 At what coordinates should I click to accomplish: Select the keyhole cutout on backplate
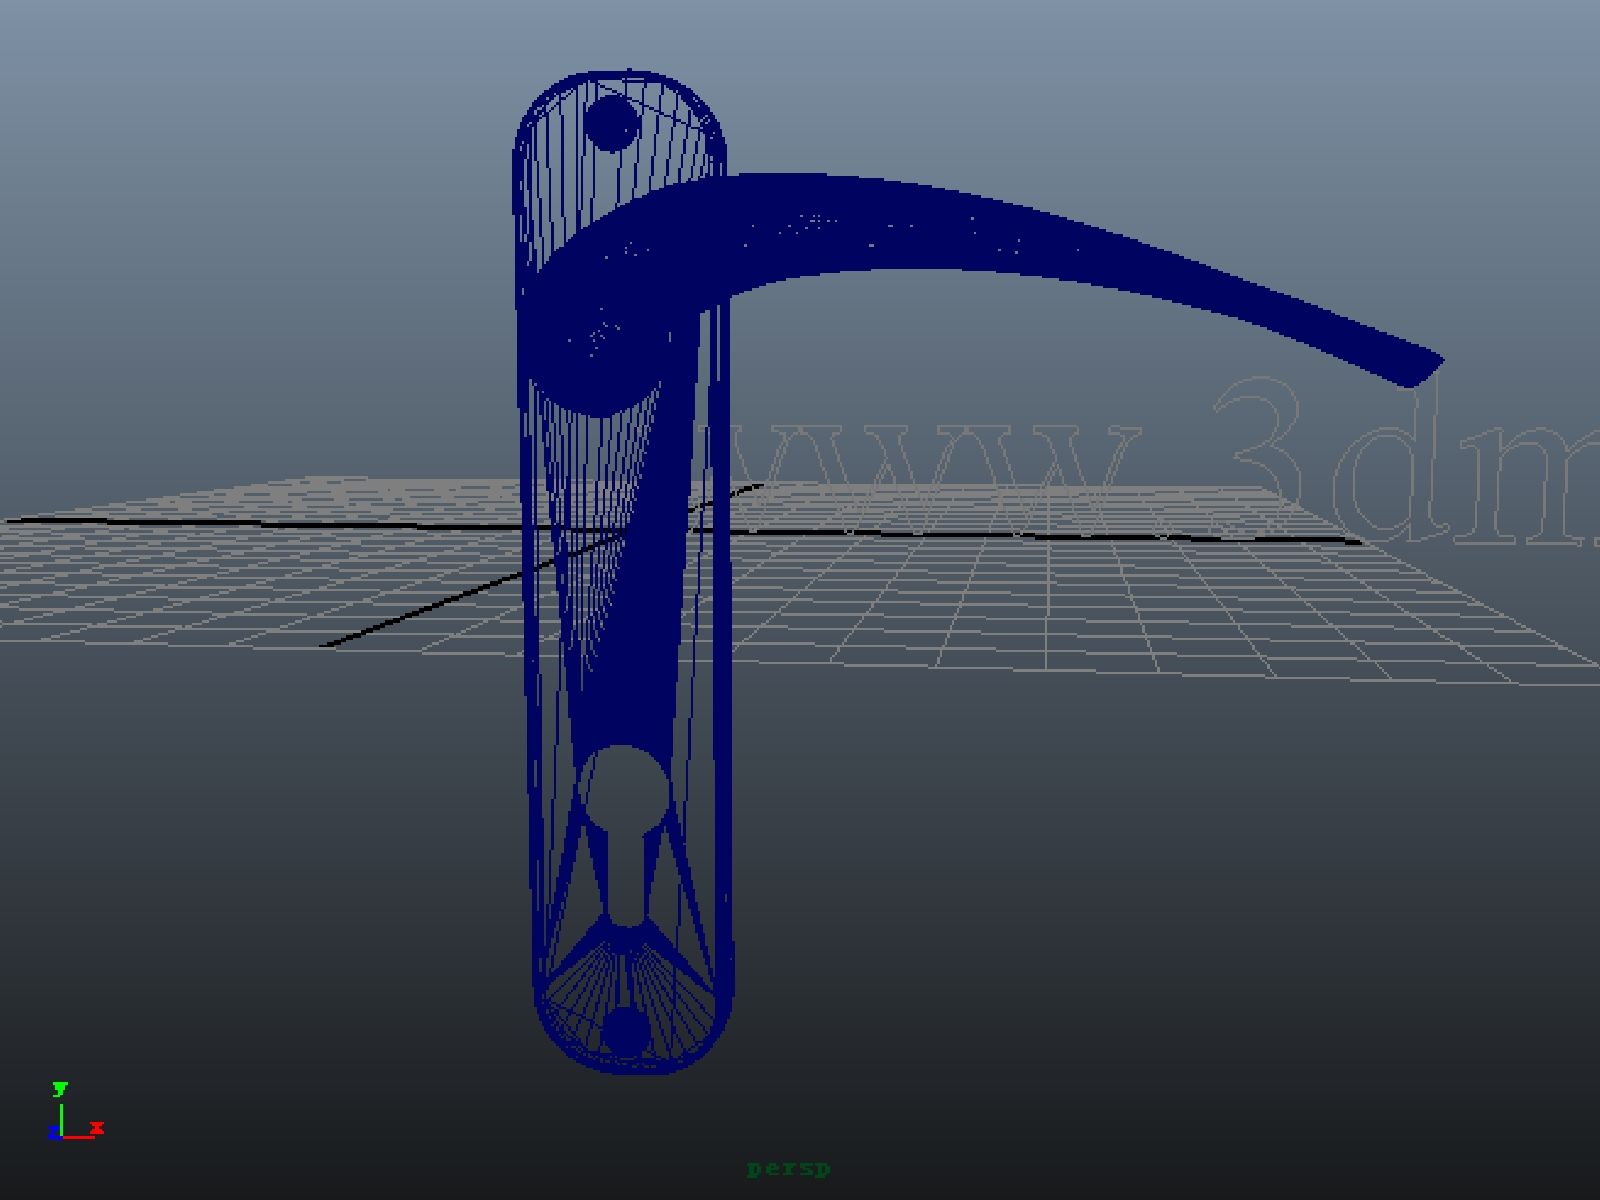[x=626, y=836]
